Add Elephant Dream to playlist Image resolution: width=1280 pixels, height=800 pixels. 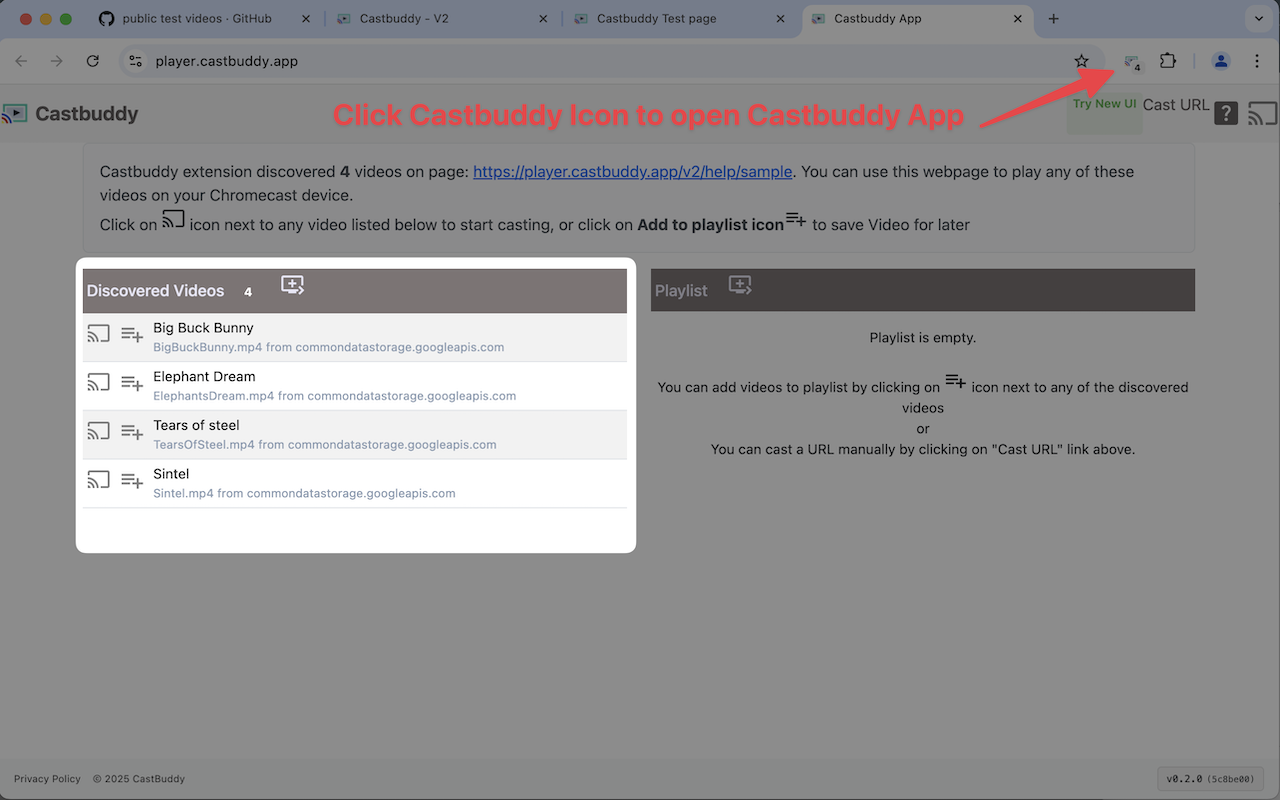click(132, 382)
